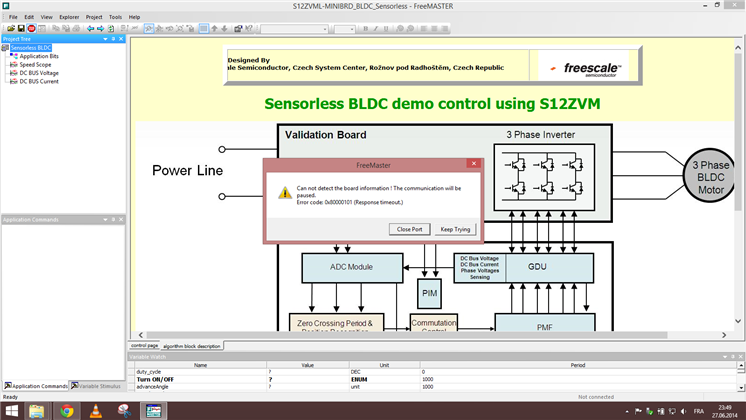Switch to control page tab

145,345
